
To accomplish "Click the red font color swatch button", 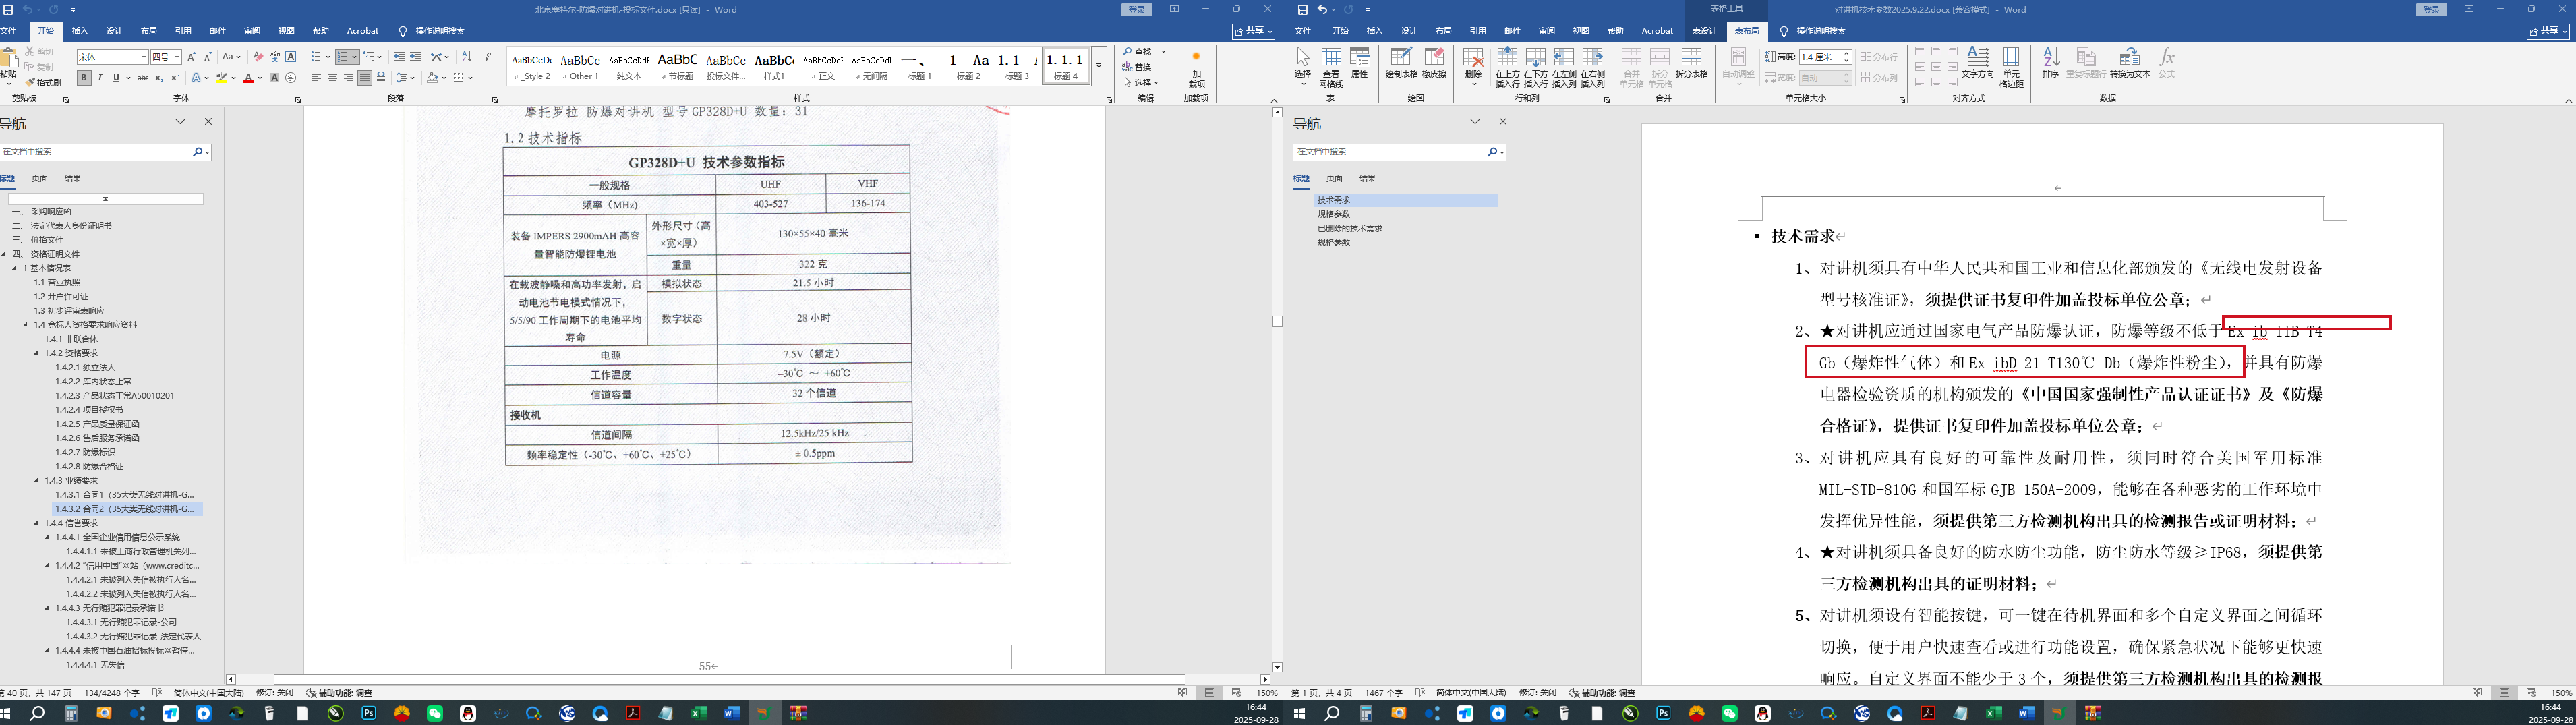I will [x=248, y=78].
